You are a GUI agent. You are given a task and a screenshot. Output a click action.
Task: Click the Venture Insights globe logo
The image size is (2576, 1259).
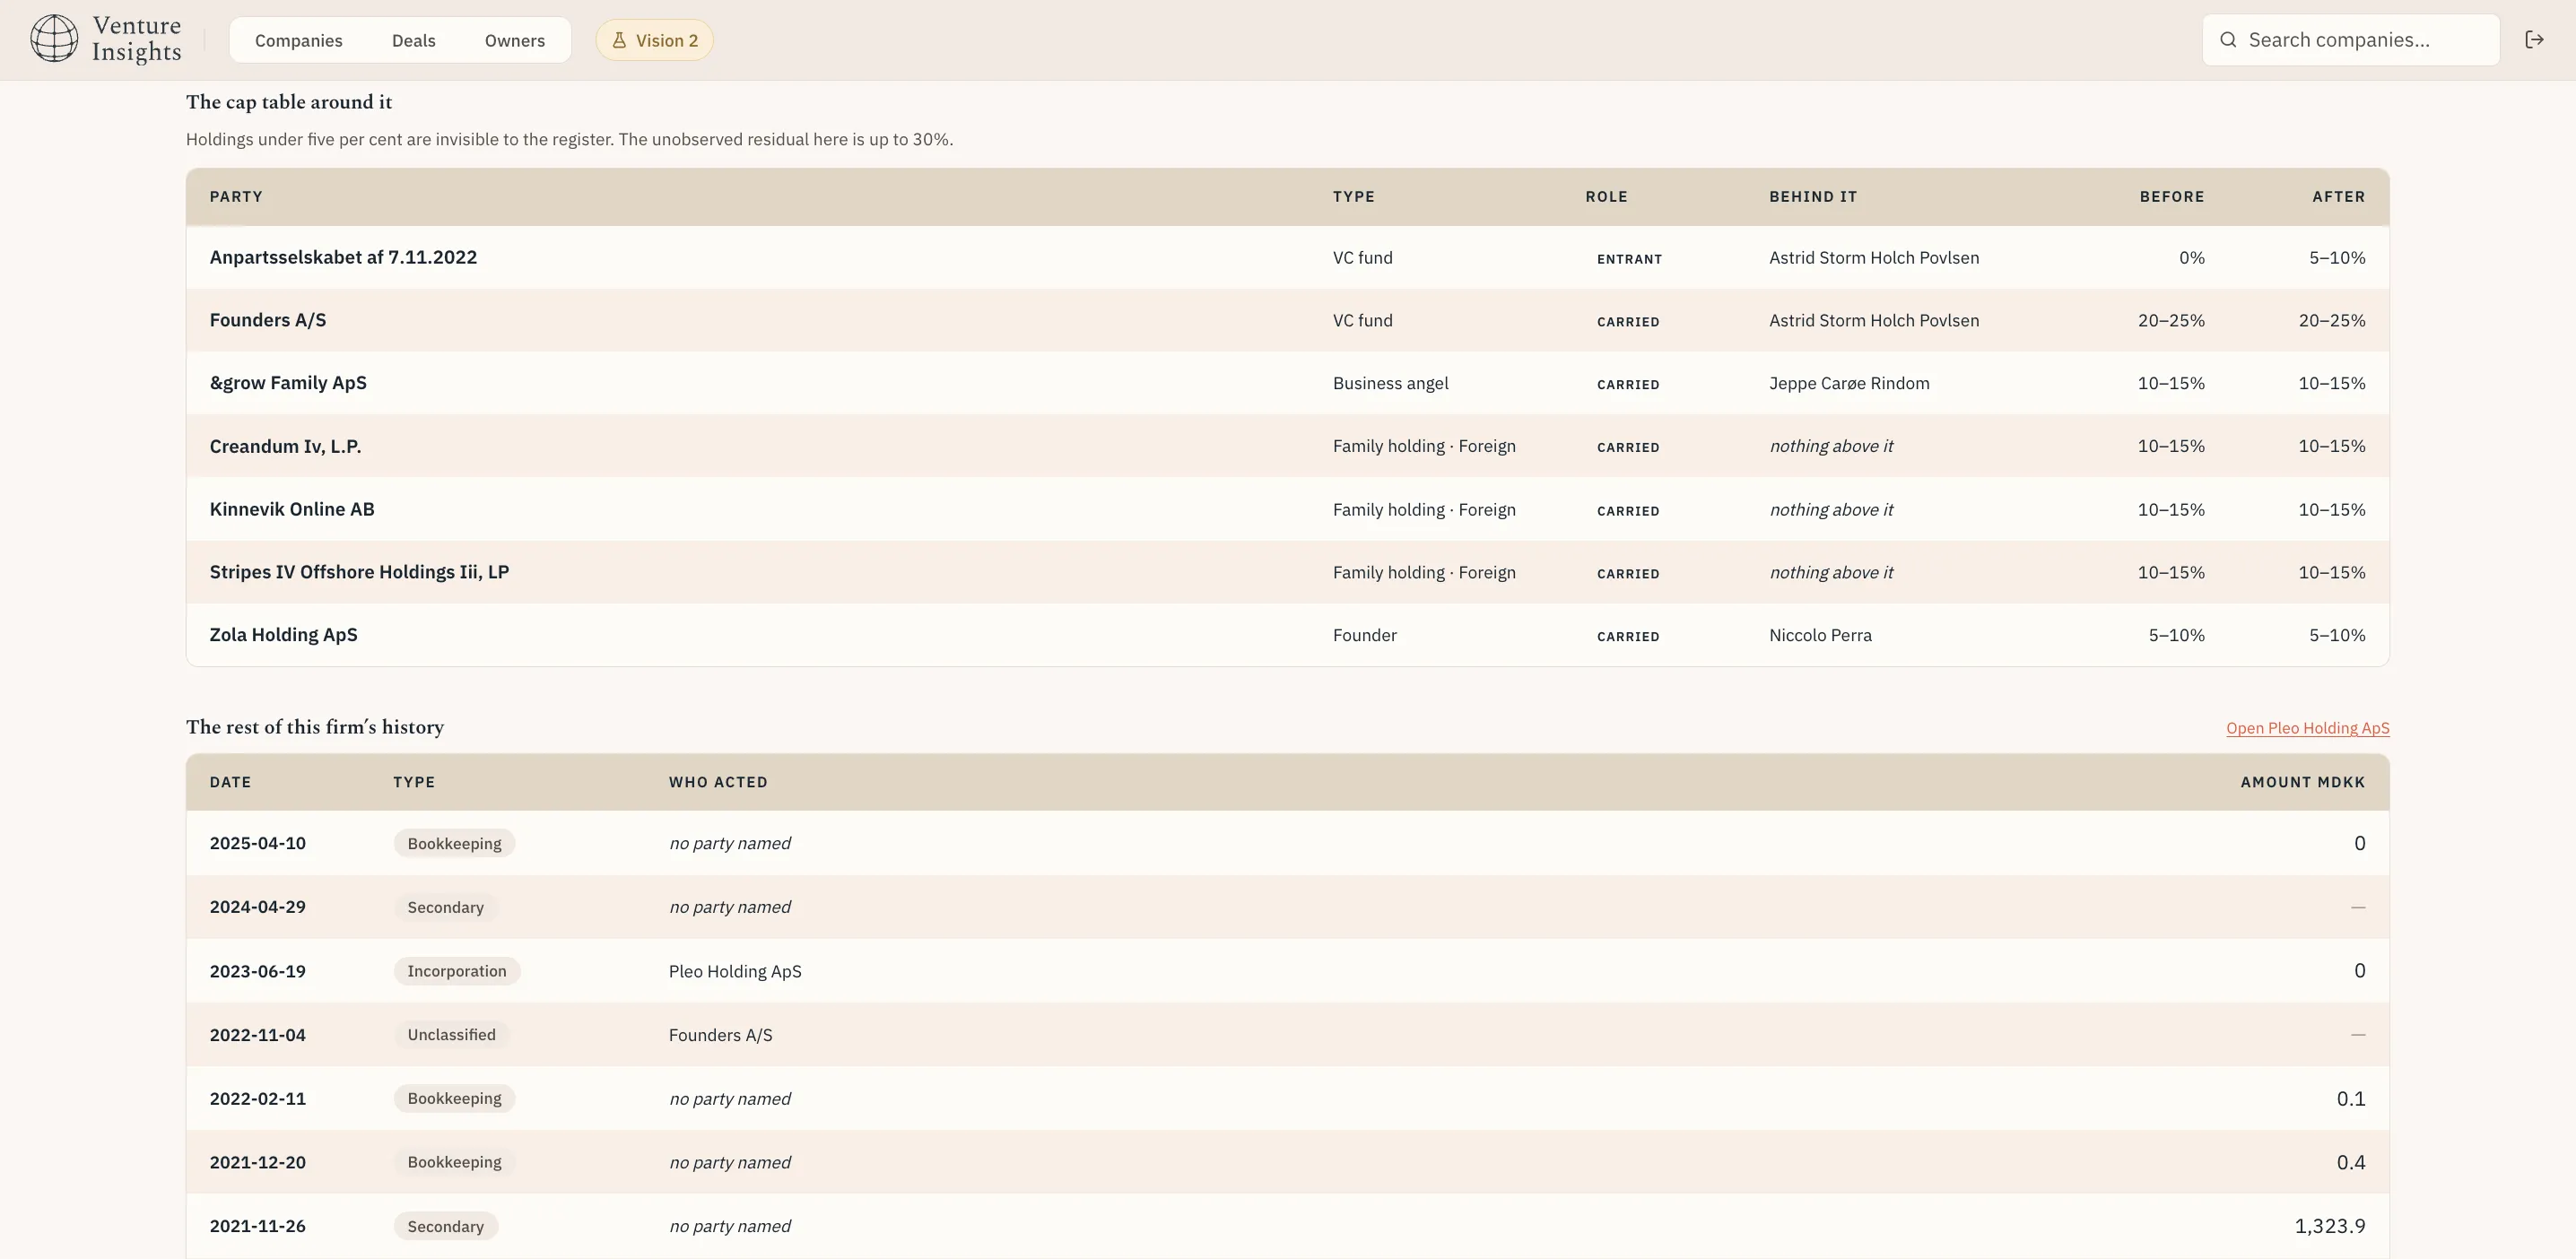coord(54,39)
